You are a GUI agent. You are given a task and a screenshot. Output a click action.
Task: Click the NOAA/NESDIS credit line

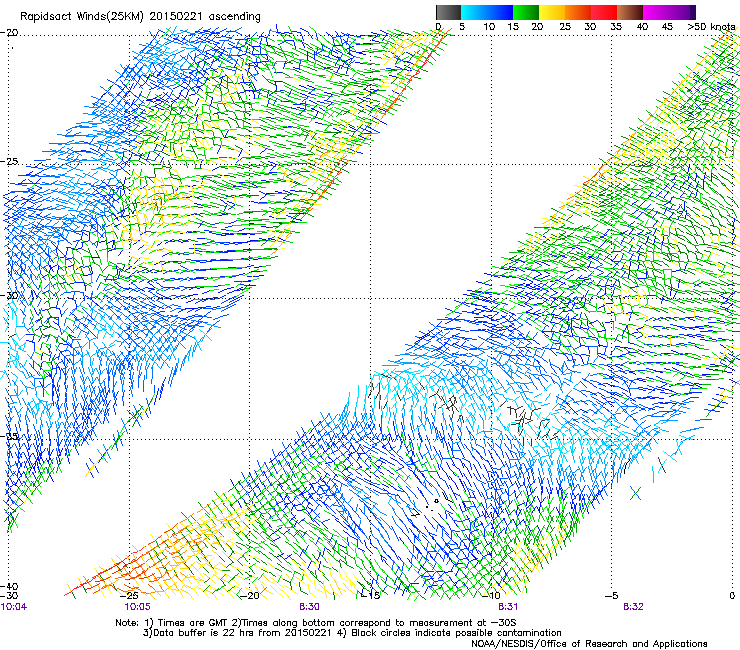[589, 644]
